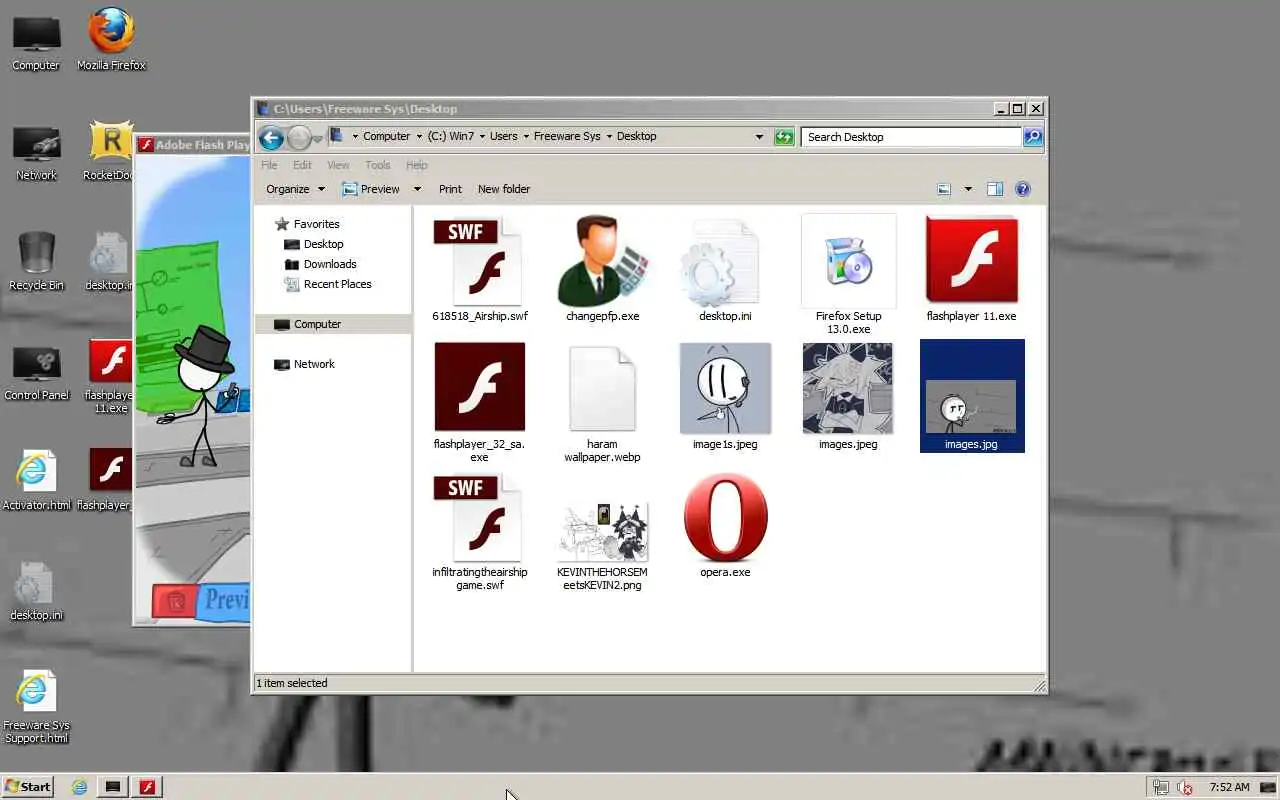Click the search magnifier icon

(1033, 137)
